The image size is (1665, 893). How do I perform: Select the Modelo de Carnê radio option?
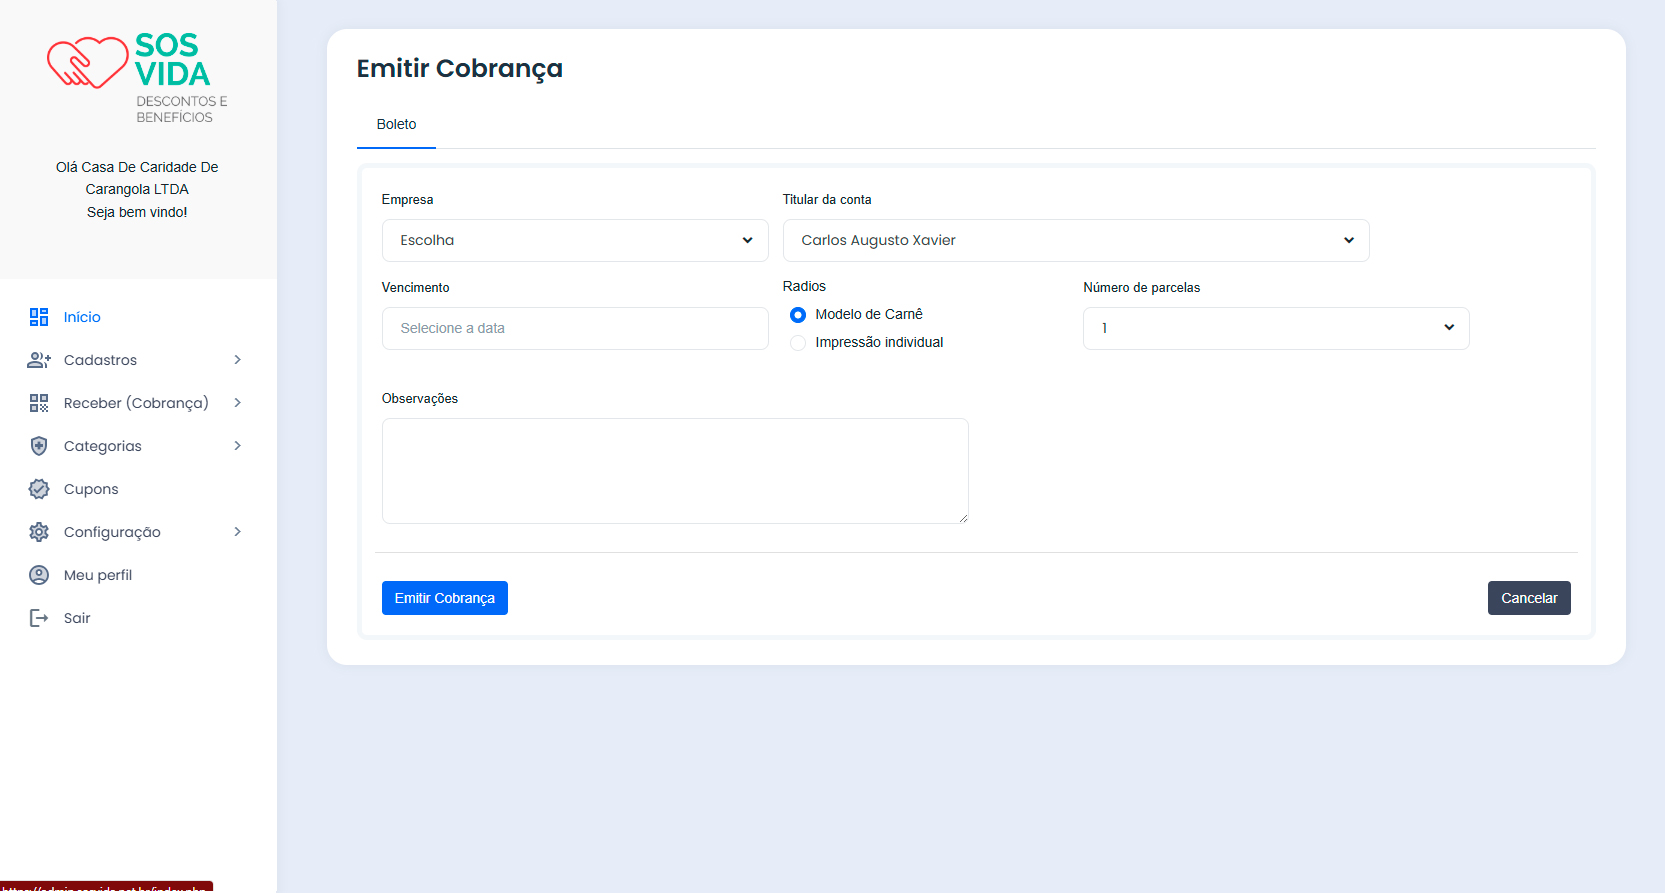tap(798, 315)
